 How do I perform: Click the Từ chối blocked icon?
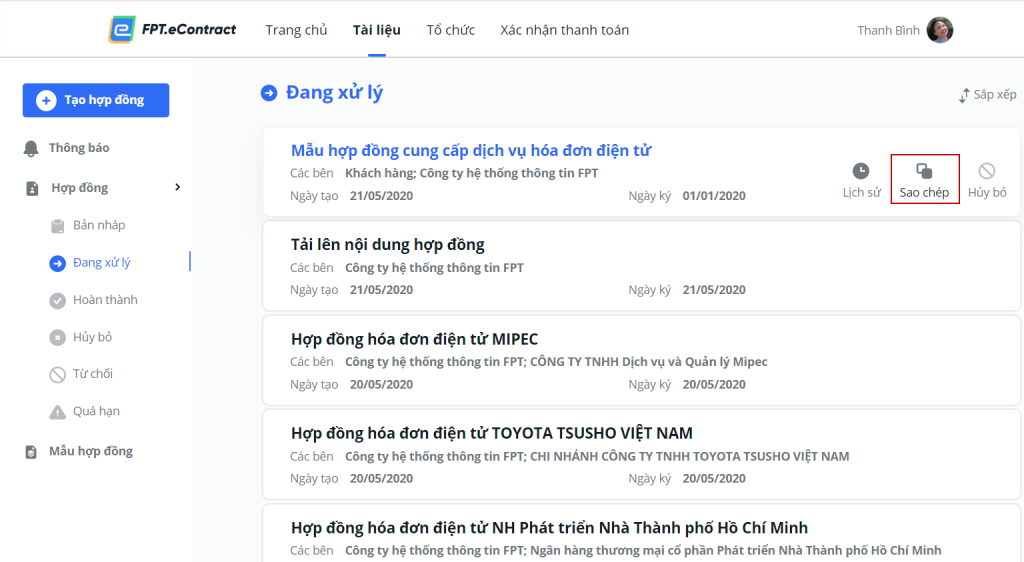pos(57,375)
